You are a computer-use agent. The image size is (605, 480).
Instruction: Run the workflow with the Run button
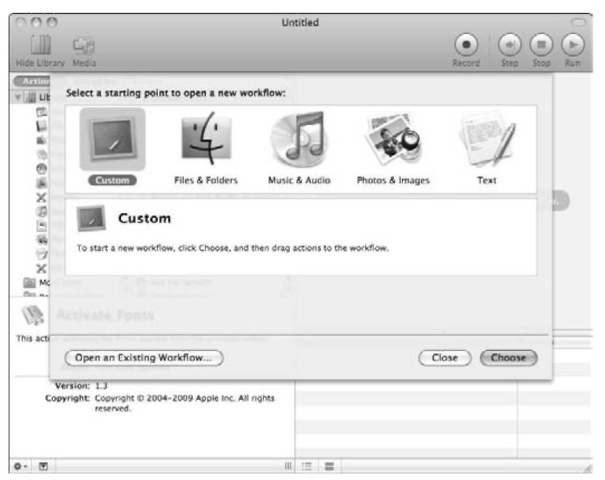(573, 45)
